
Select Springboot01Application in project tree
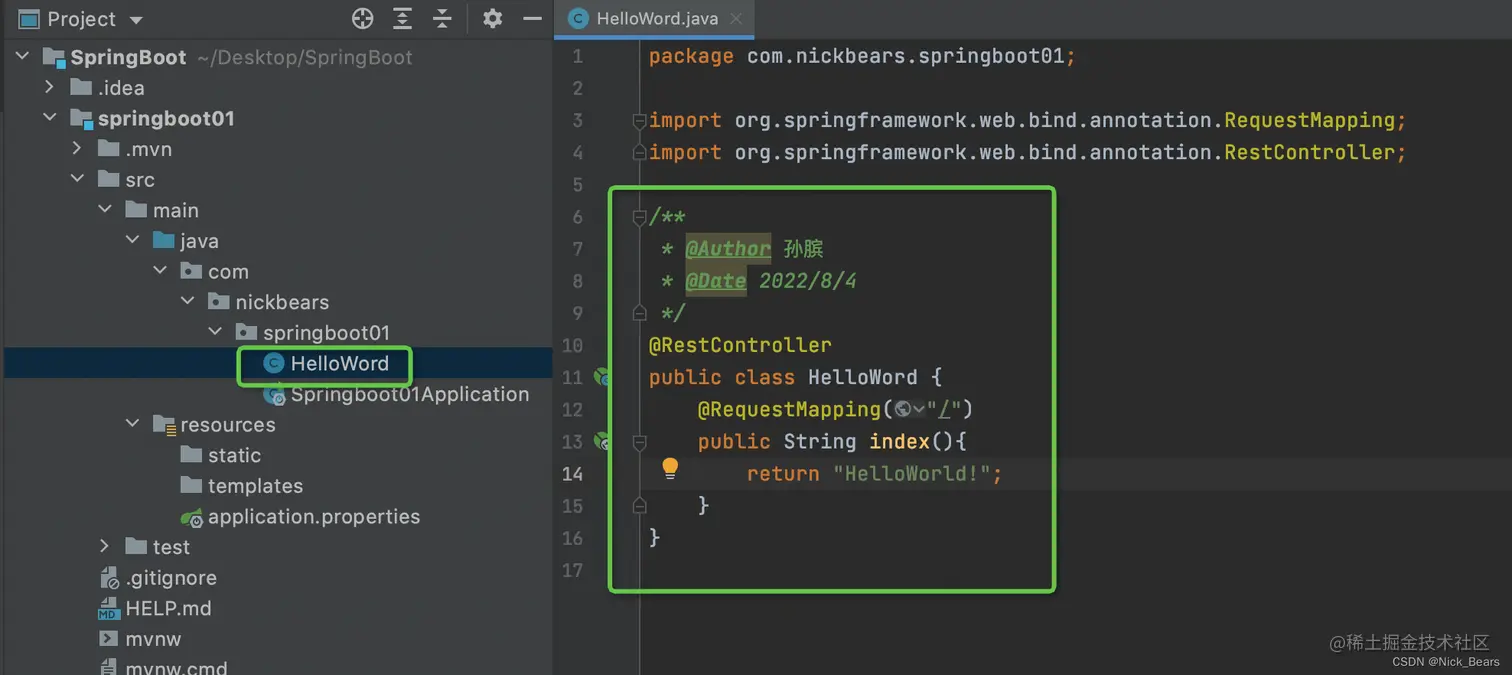tap(410, 394)
